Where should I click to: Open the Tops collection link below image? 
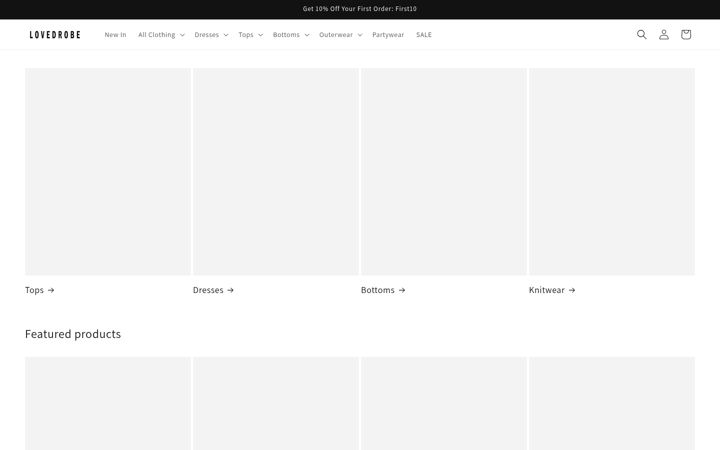click(x=40, y=290)
